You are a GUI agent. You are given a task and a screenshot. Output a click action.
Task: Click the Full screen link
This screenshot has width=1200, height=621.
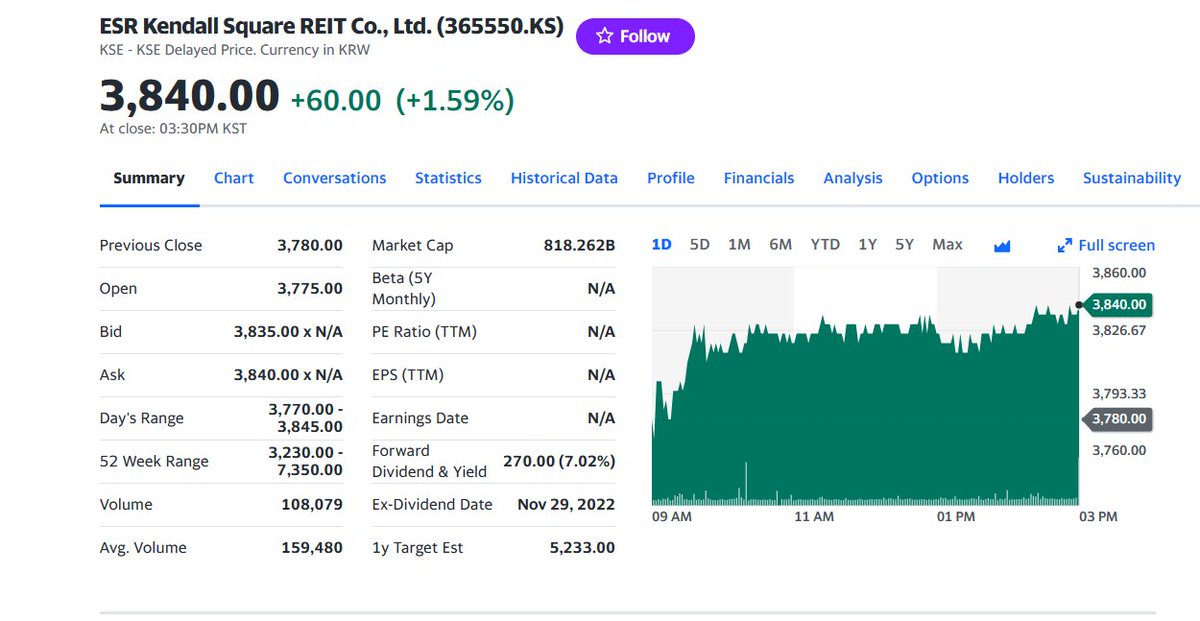(1106, 246)
